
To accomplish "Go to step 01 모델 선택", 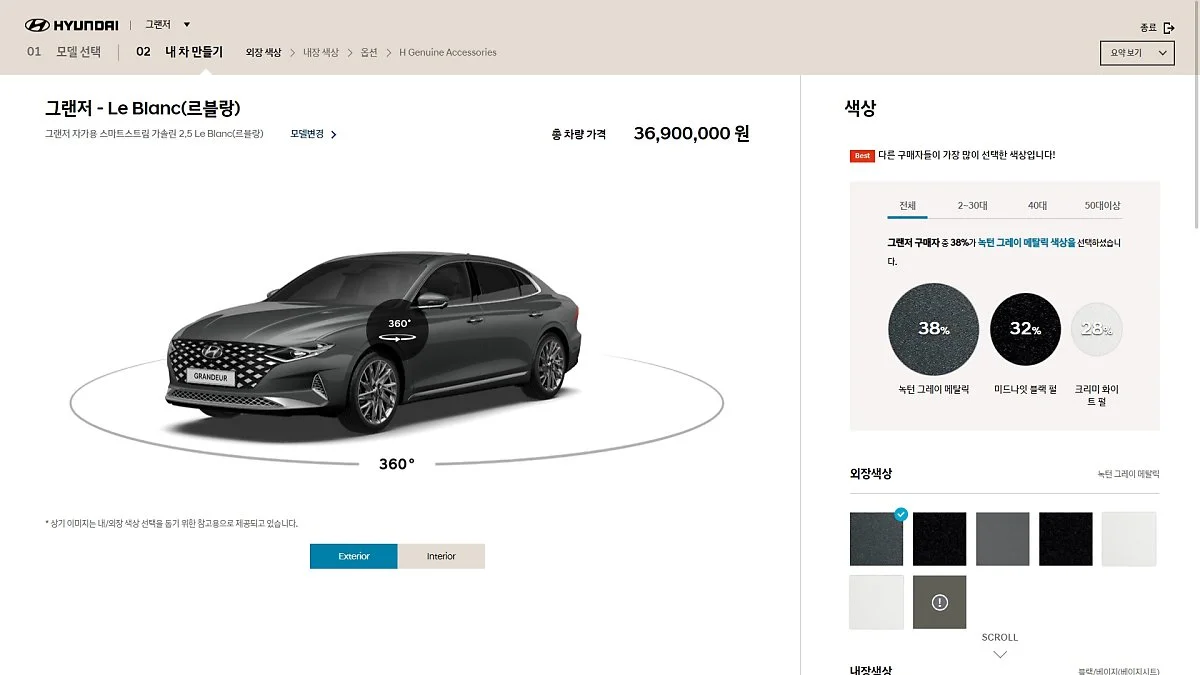I will pos(64,52).
